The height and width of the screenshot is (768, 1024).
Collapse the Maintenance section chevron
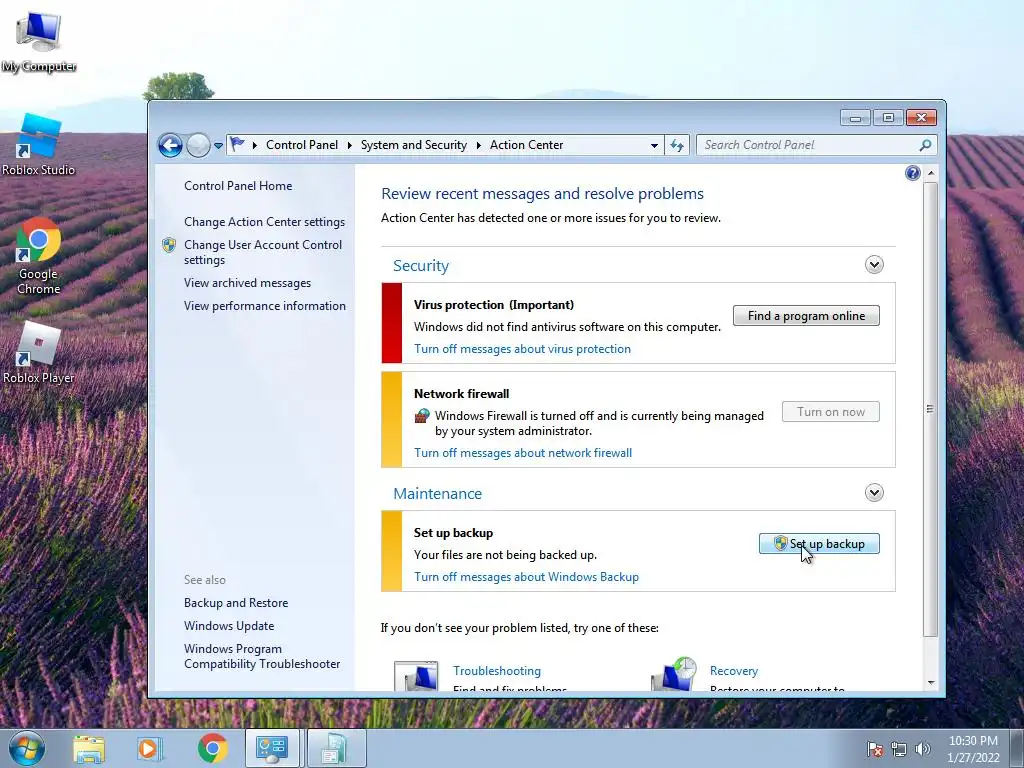coord(874,492)
